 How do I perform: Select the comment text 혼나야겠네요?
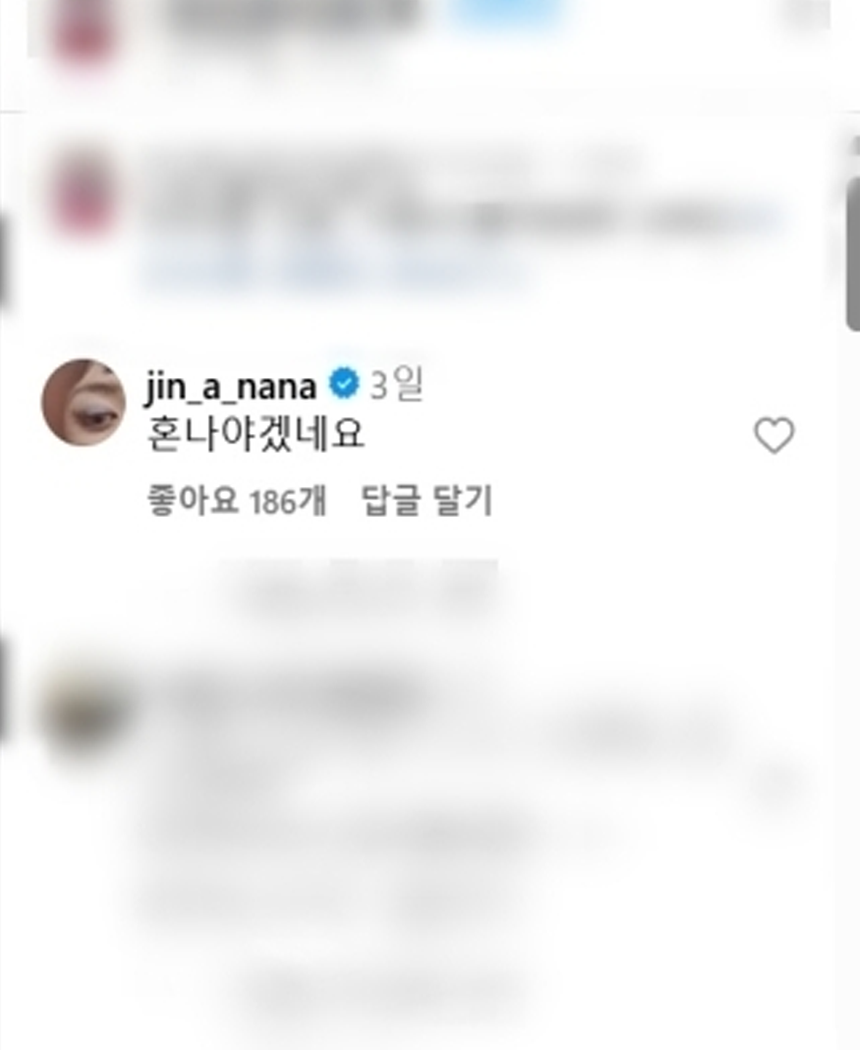coord(255,434)
